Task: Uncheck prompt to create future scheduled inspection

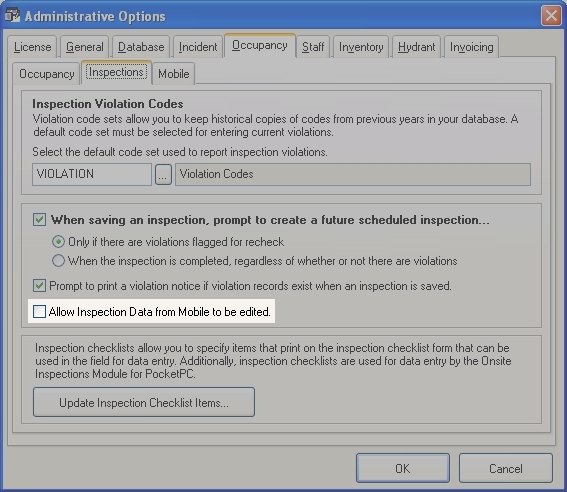Action: pos(39,219)
